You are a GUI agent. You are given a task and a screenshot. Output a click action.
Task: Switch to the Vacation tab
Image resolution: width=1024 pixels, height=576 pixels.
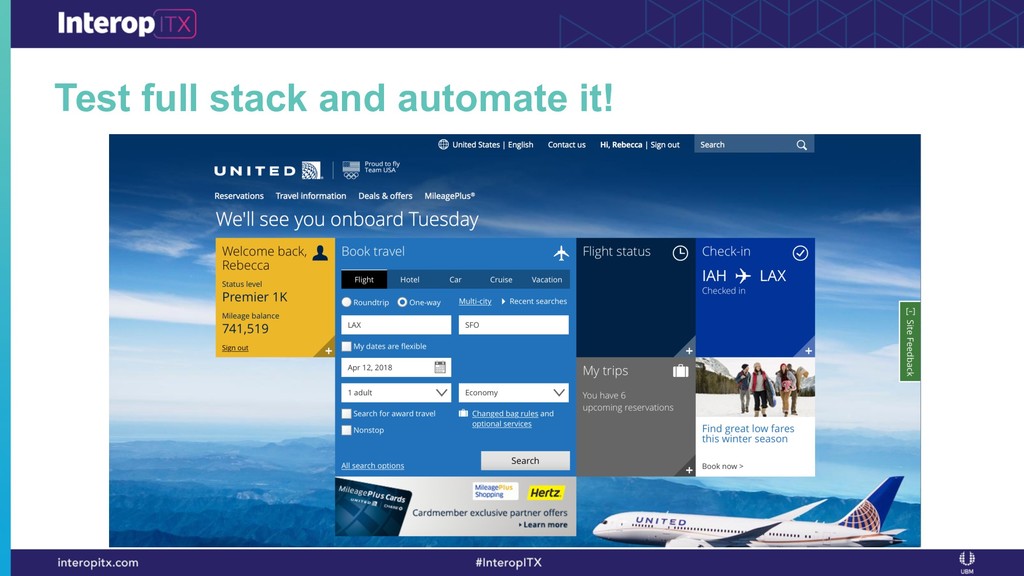click(x=547, y=280)
